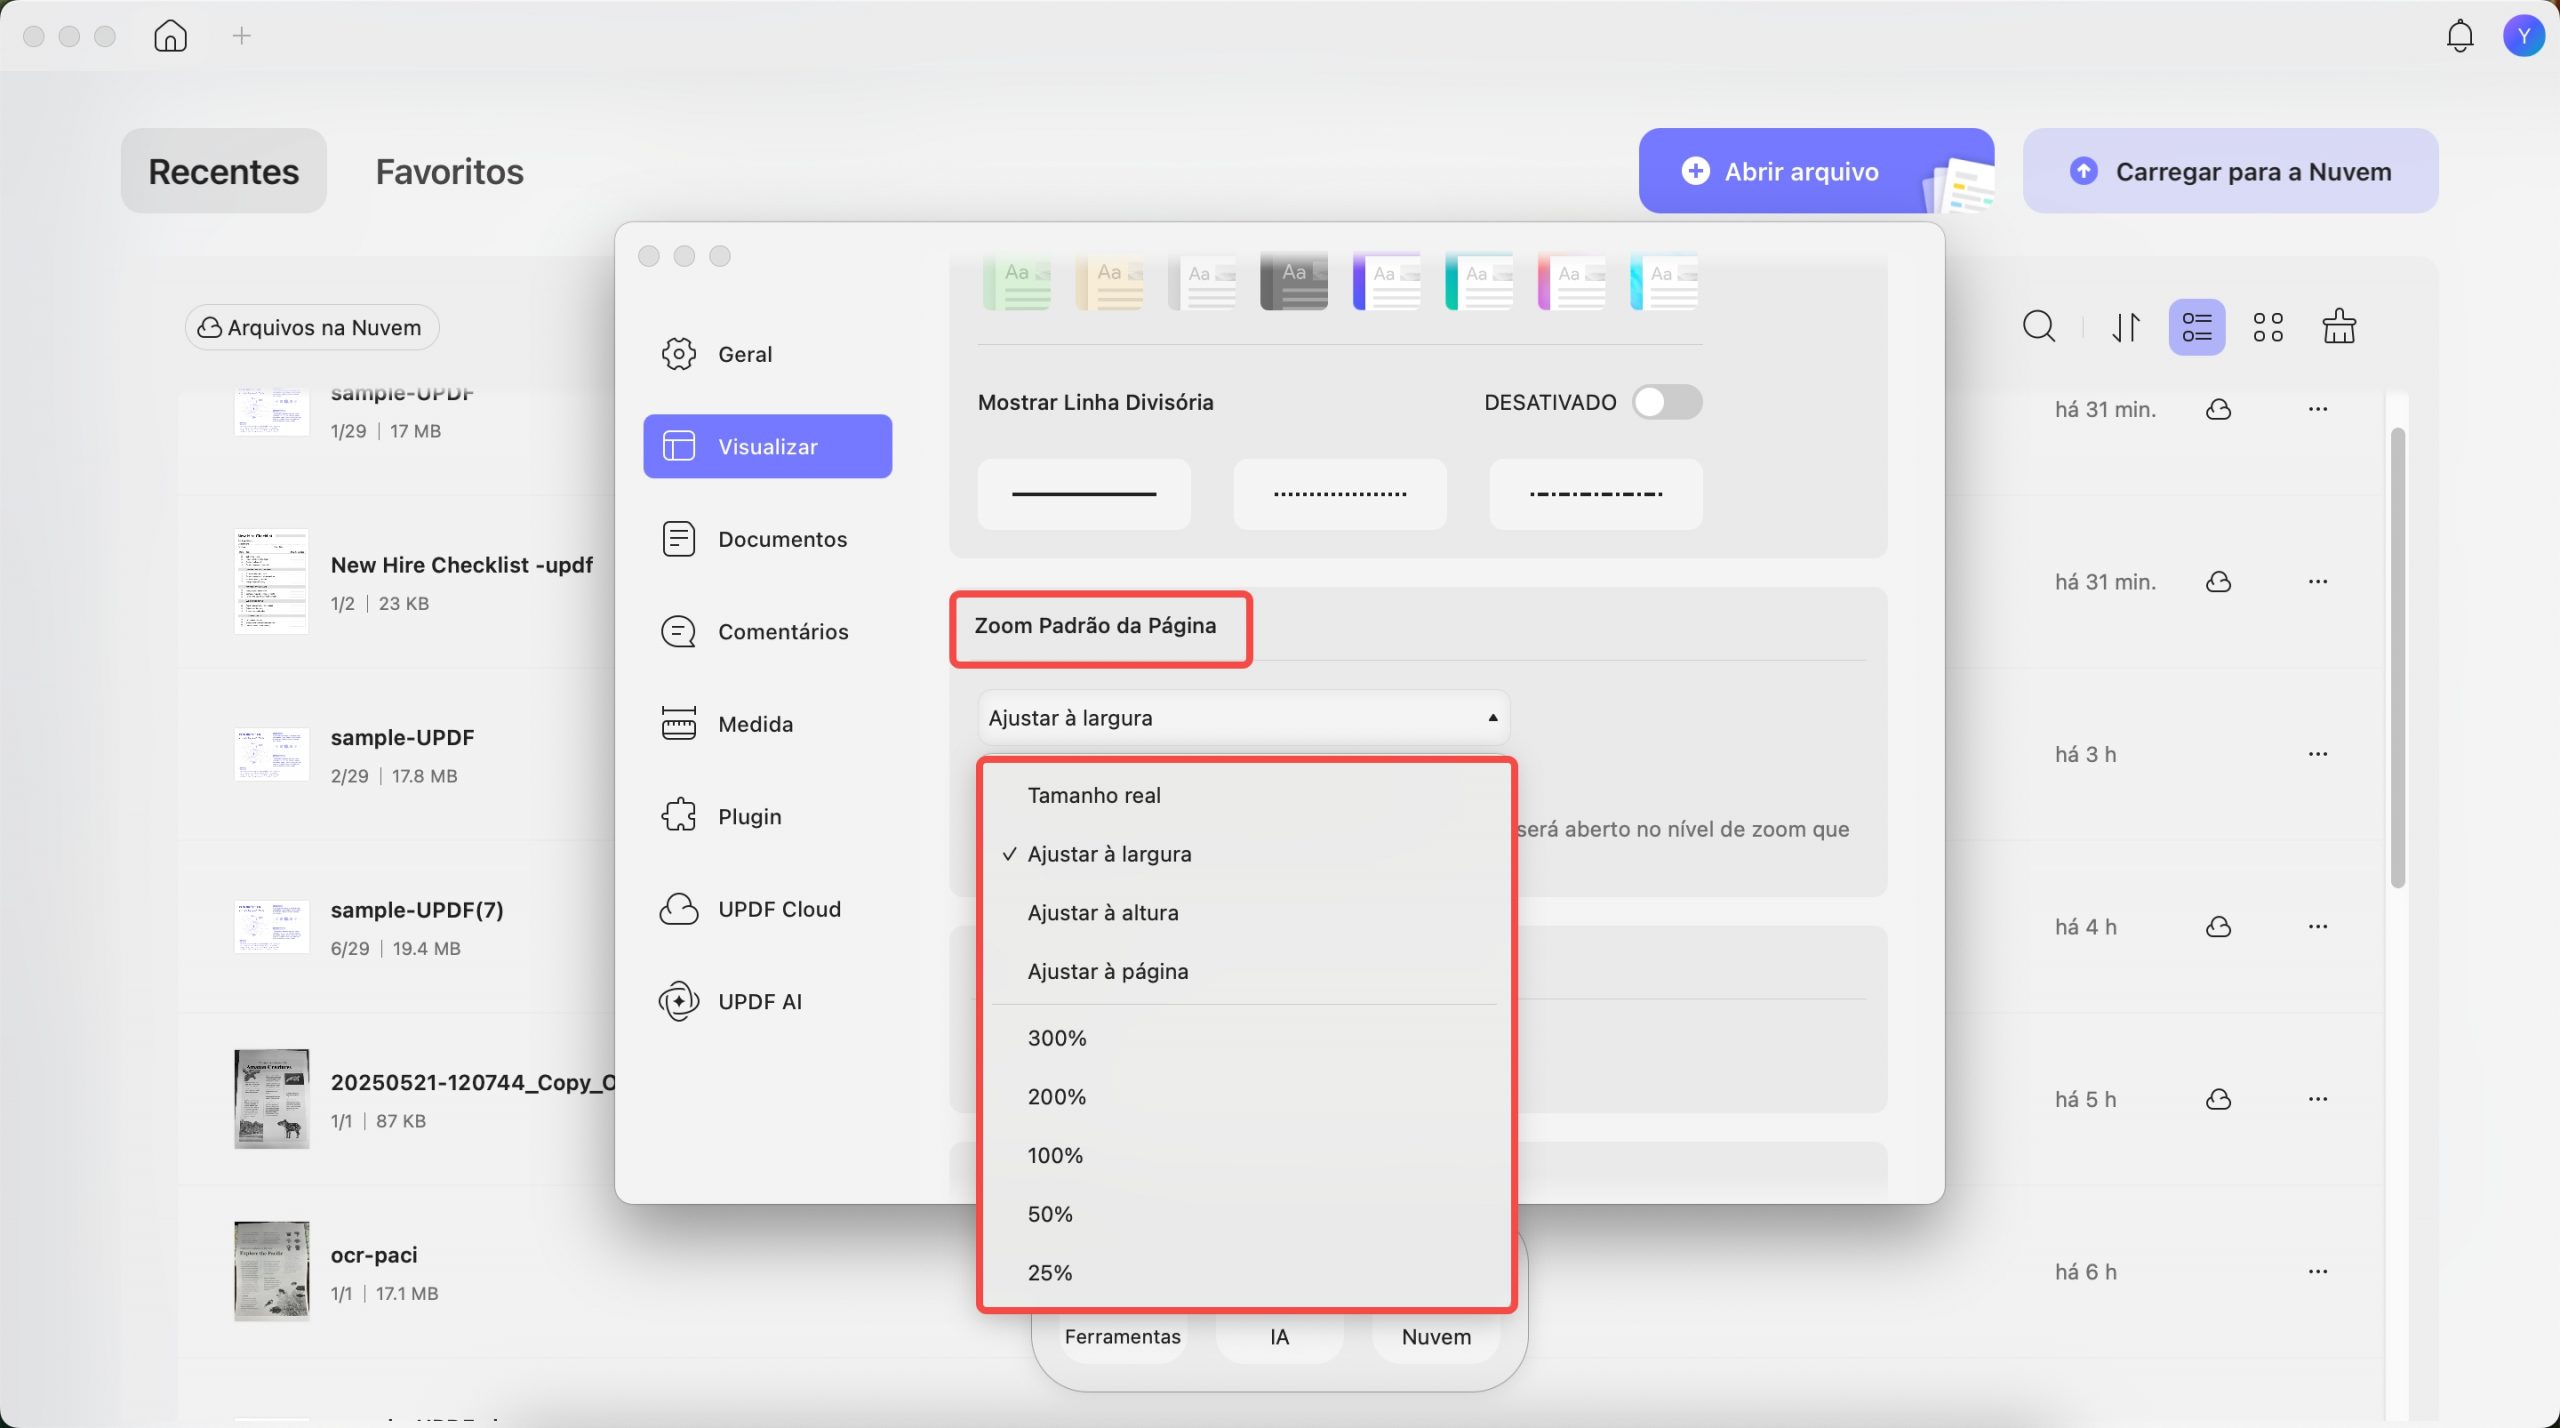This screenshot has width=2560, height=1428.
Task: Choose Ajustar à página zoom option
Action: pyautogui.click(x=1245, y=971)
